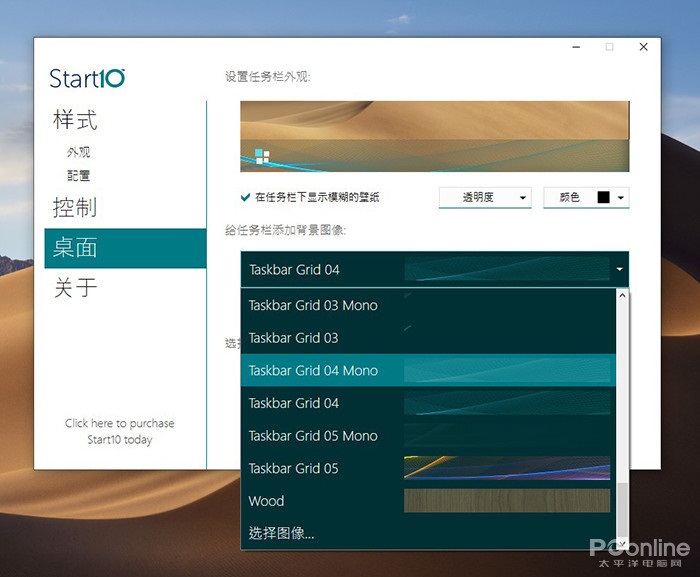Toggle blurred wallpaper under taskbar checkbox
Screen dimensions: 700x577
246,198
